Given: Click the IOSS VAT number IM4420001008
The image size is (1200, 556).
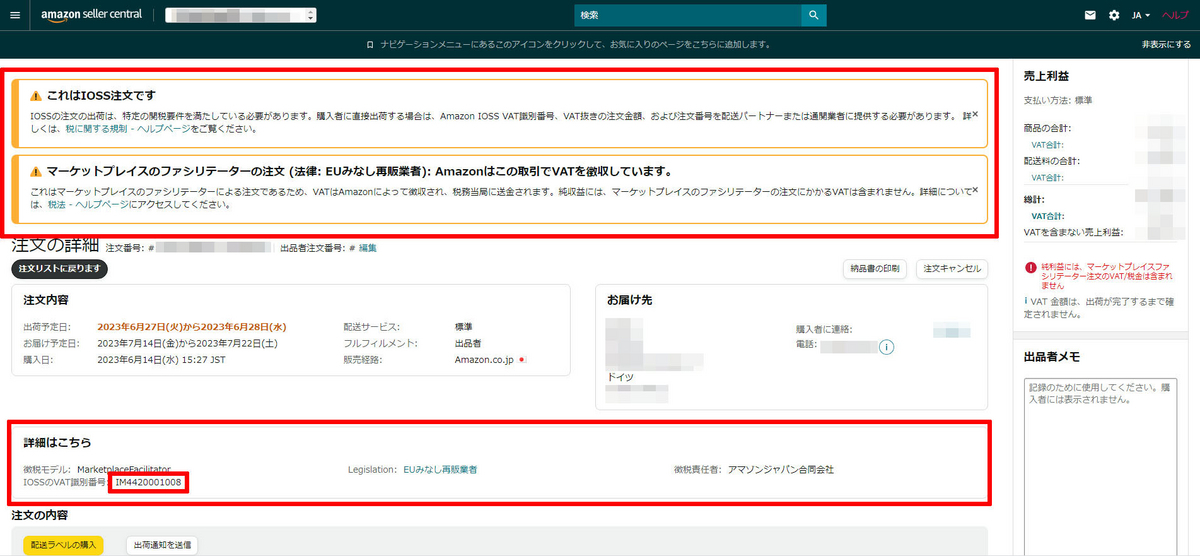Looking at the screenshot, I should tap(149, 483).
